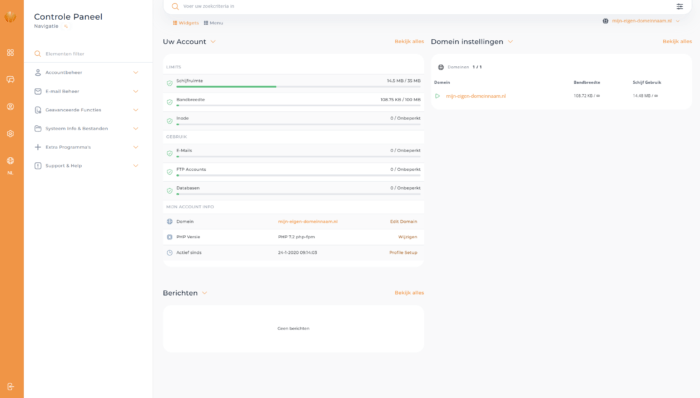Screen dimensions: 700x398
Task: Click the folder icon beside Systeem Info & Bestanden
Action: (x=38, y=129)
